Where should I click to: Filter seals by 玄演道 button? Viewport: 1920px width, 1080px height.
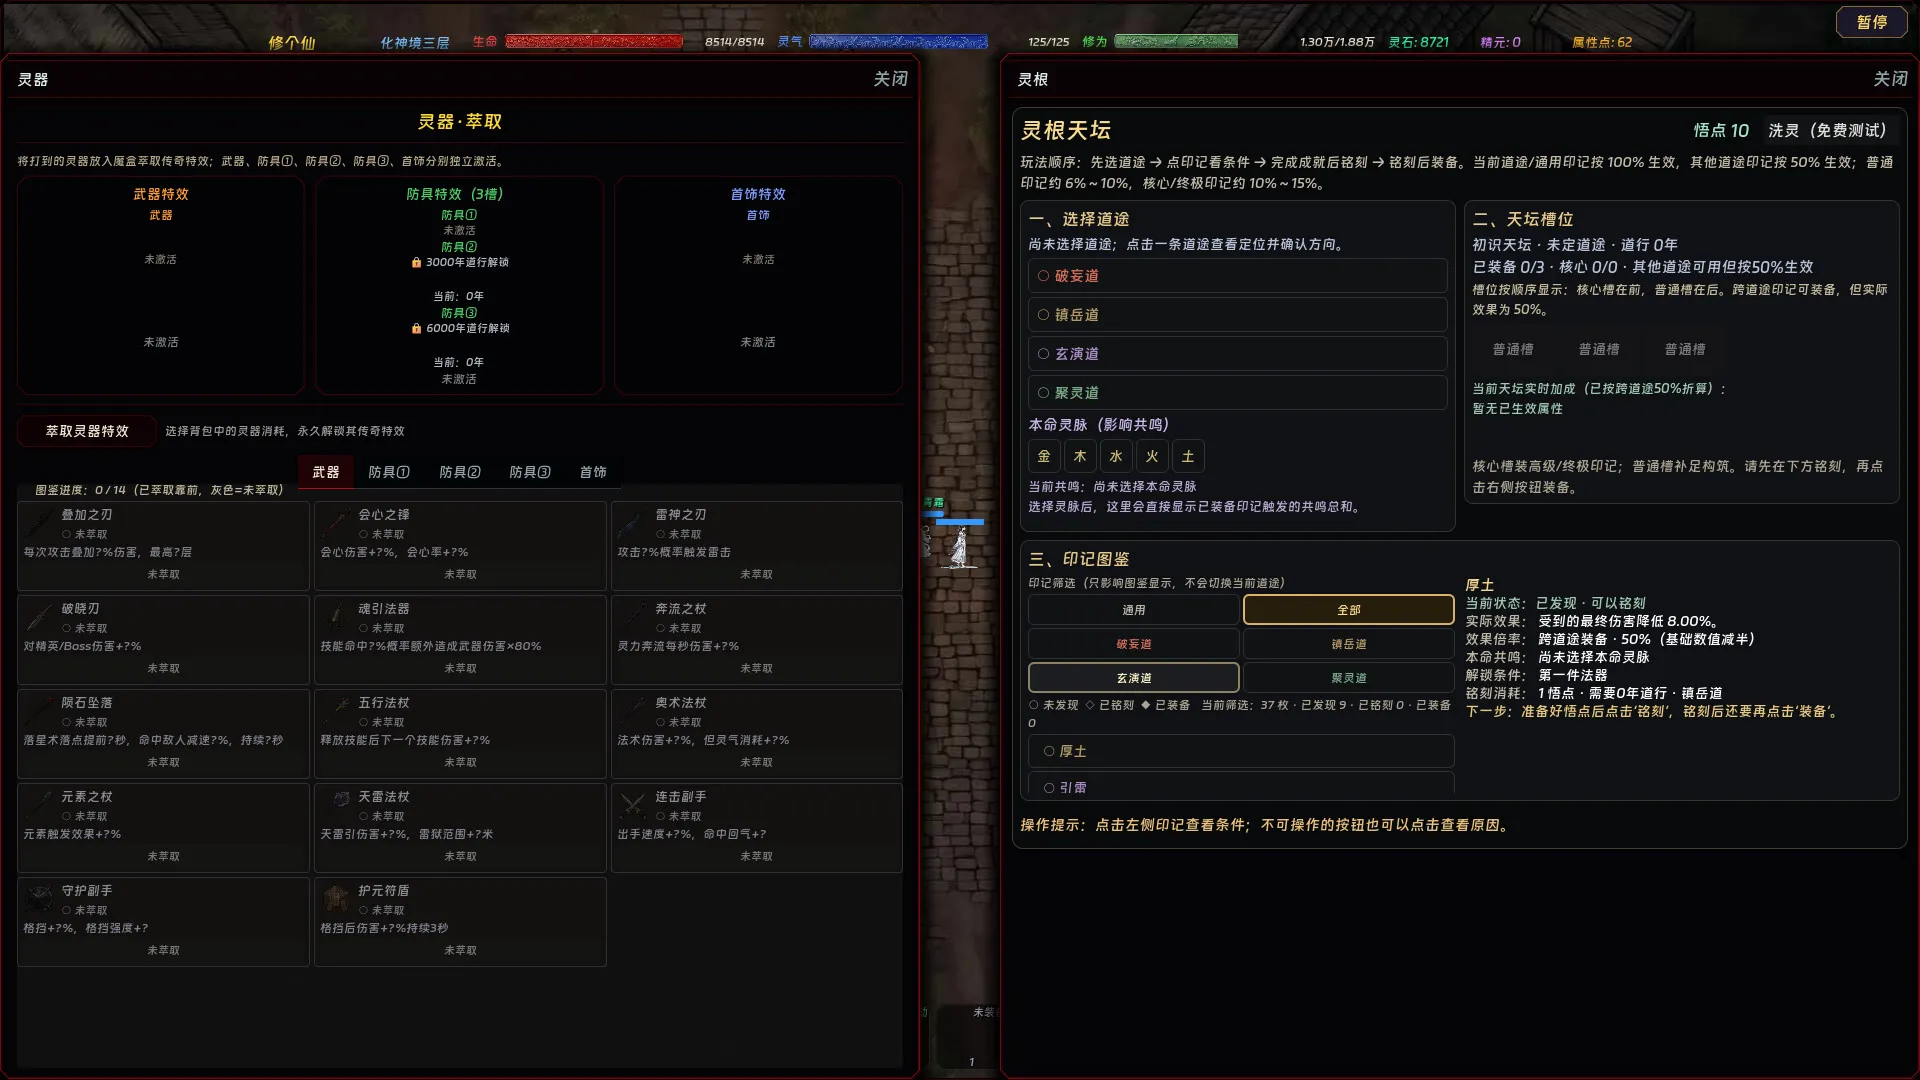tap(1134, 678)
